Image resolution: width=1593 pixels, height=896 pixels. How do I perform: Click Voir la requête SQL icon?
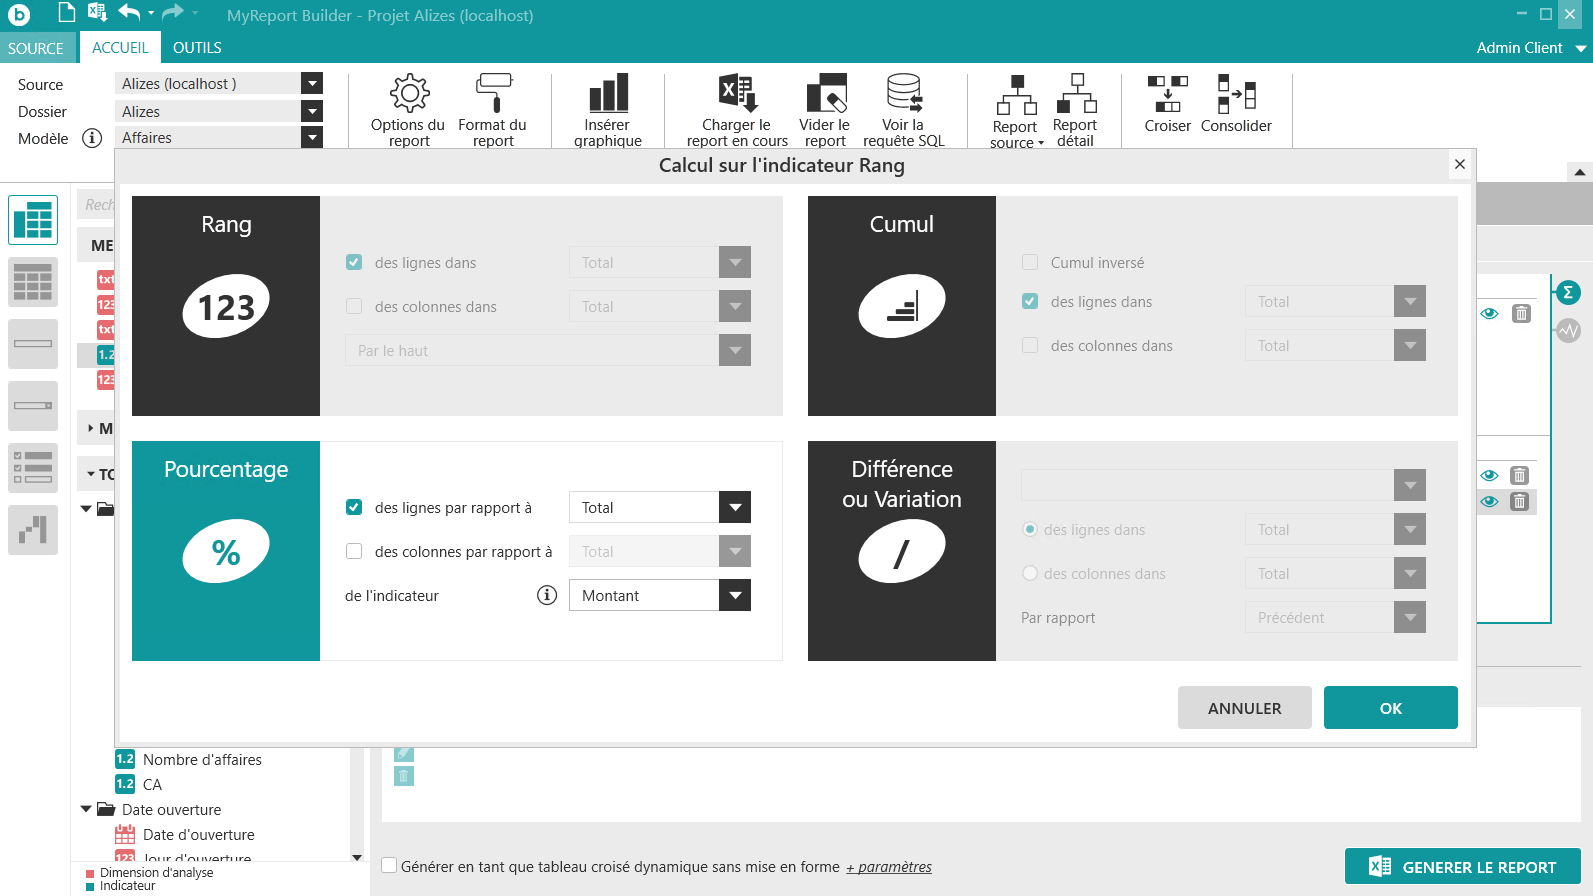point(904,94)
